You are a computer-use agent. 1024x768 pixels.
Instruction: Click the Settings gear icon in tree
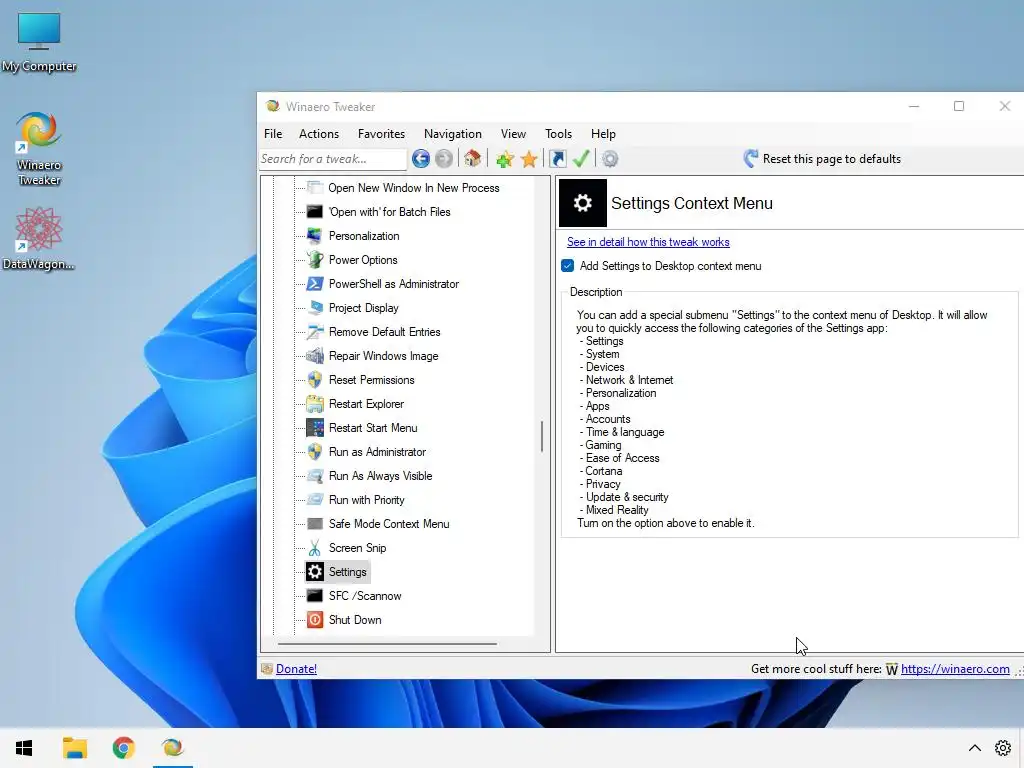[315, 572]
